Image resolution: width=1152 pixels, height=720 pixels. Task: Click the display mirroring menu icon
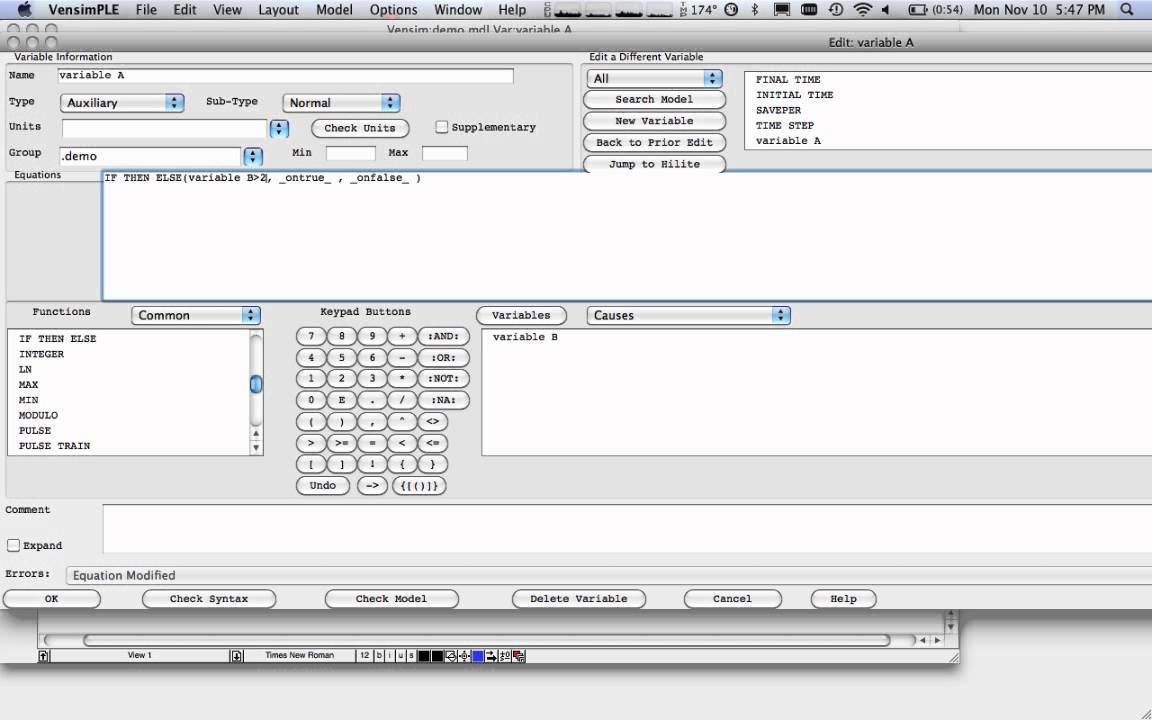coord(782,10)
